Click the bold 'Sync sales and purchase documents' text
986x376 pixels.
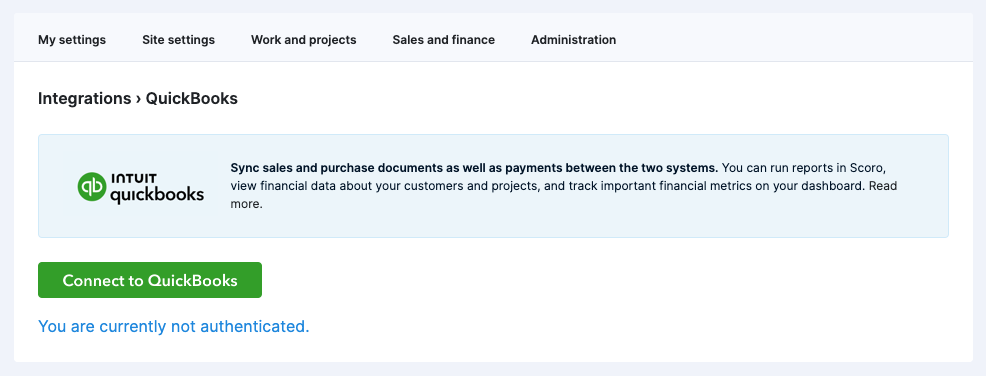474,168
